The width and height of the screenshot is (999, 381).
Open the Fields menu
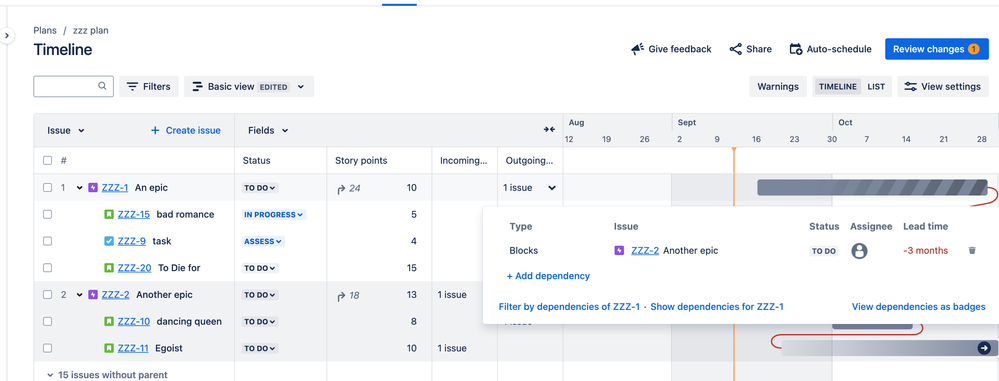[268, 130]
